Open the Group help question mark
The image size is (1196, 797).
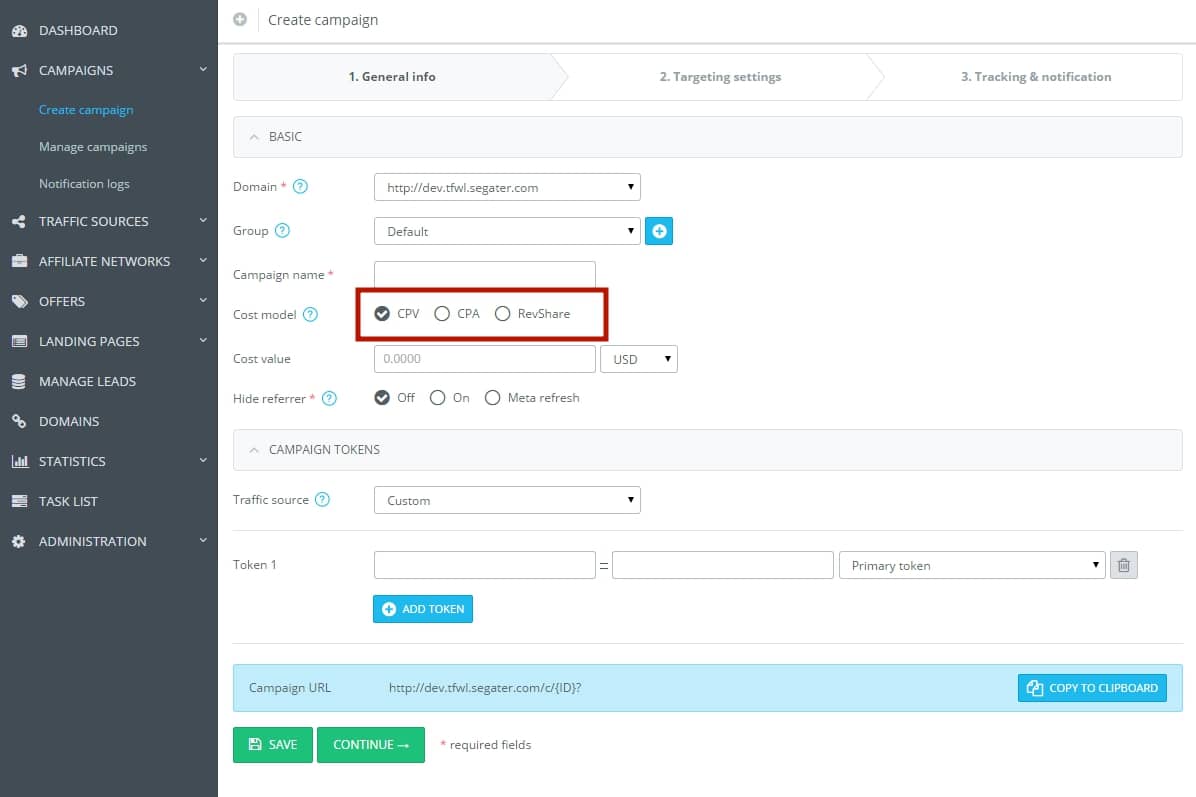pyautogui.click(x=282, y=230)
